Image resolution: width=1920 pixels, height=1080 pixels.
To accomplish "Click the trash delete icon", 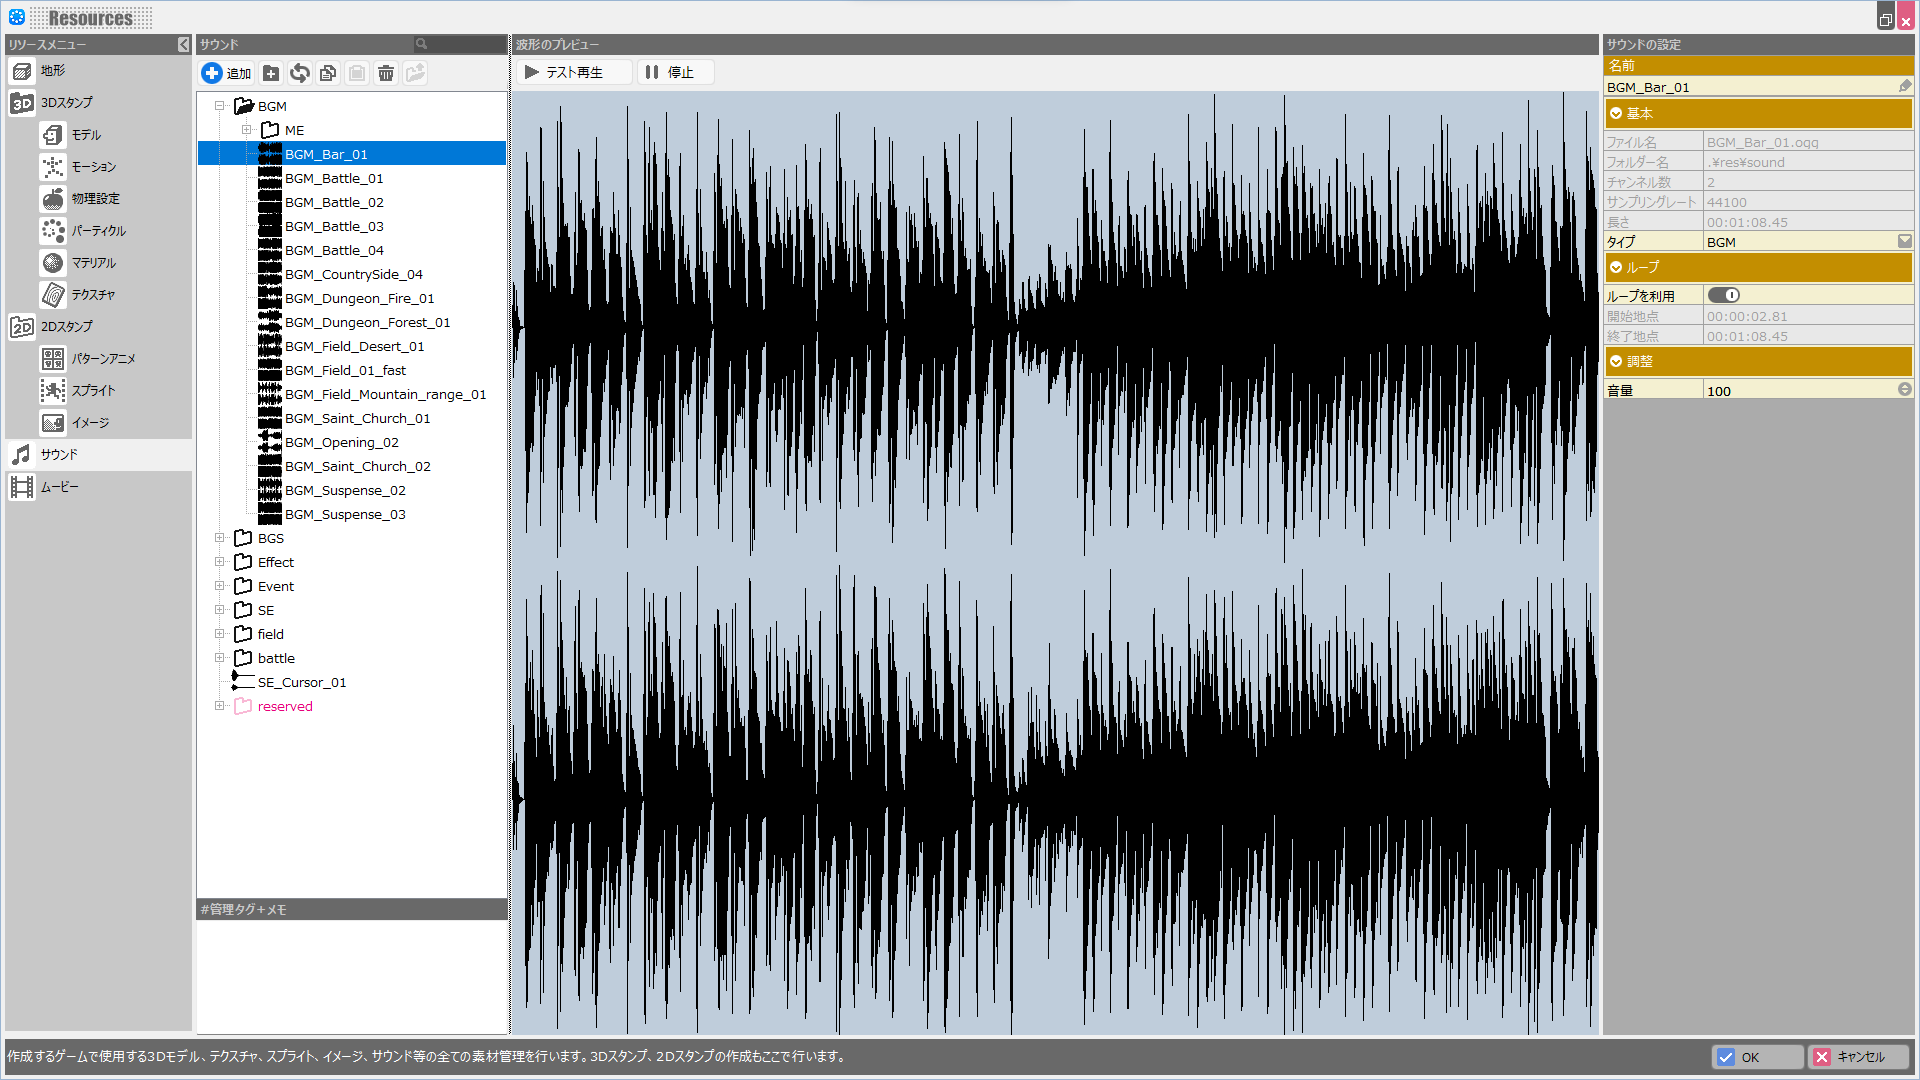I will tap(386, 73).
